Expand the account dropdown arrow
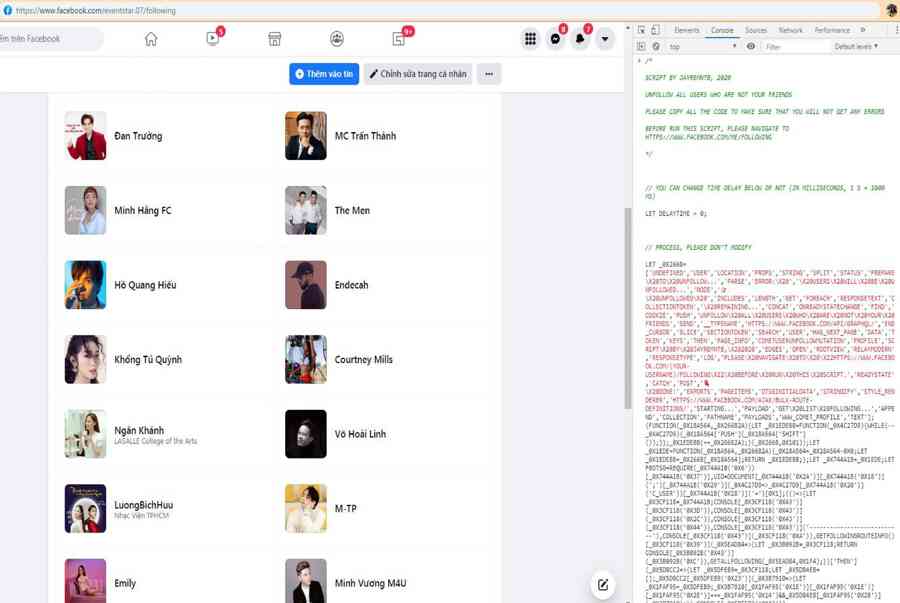900x603 pixels. [604, 39]
